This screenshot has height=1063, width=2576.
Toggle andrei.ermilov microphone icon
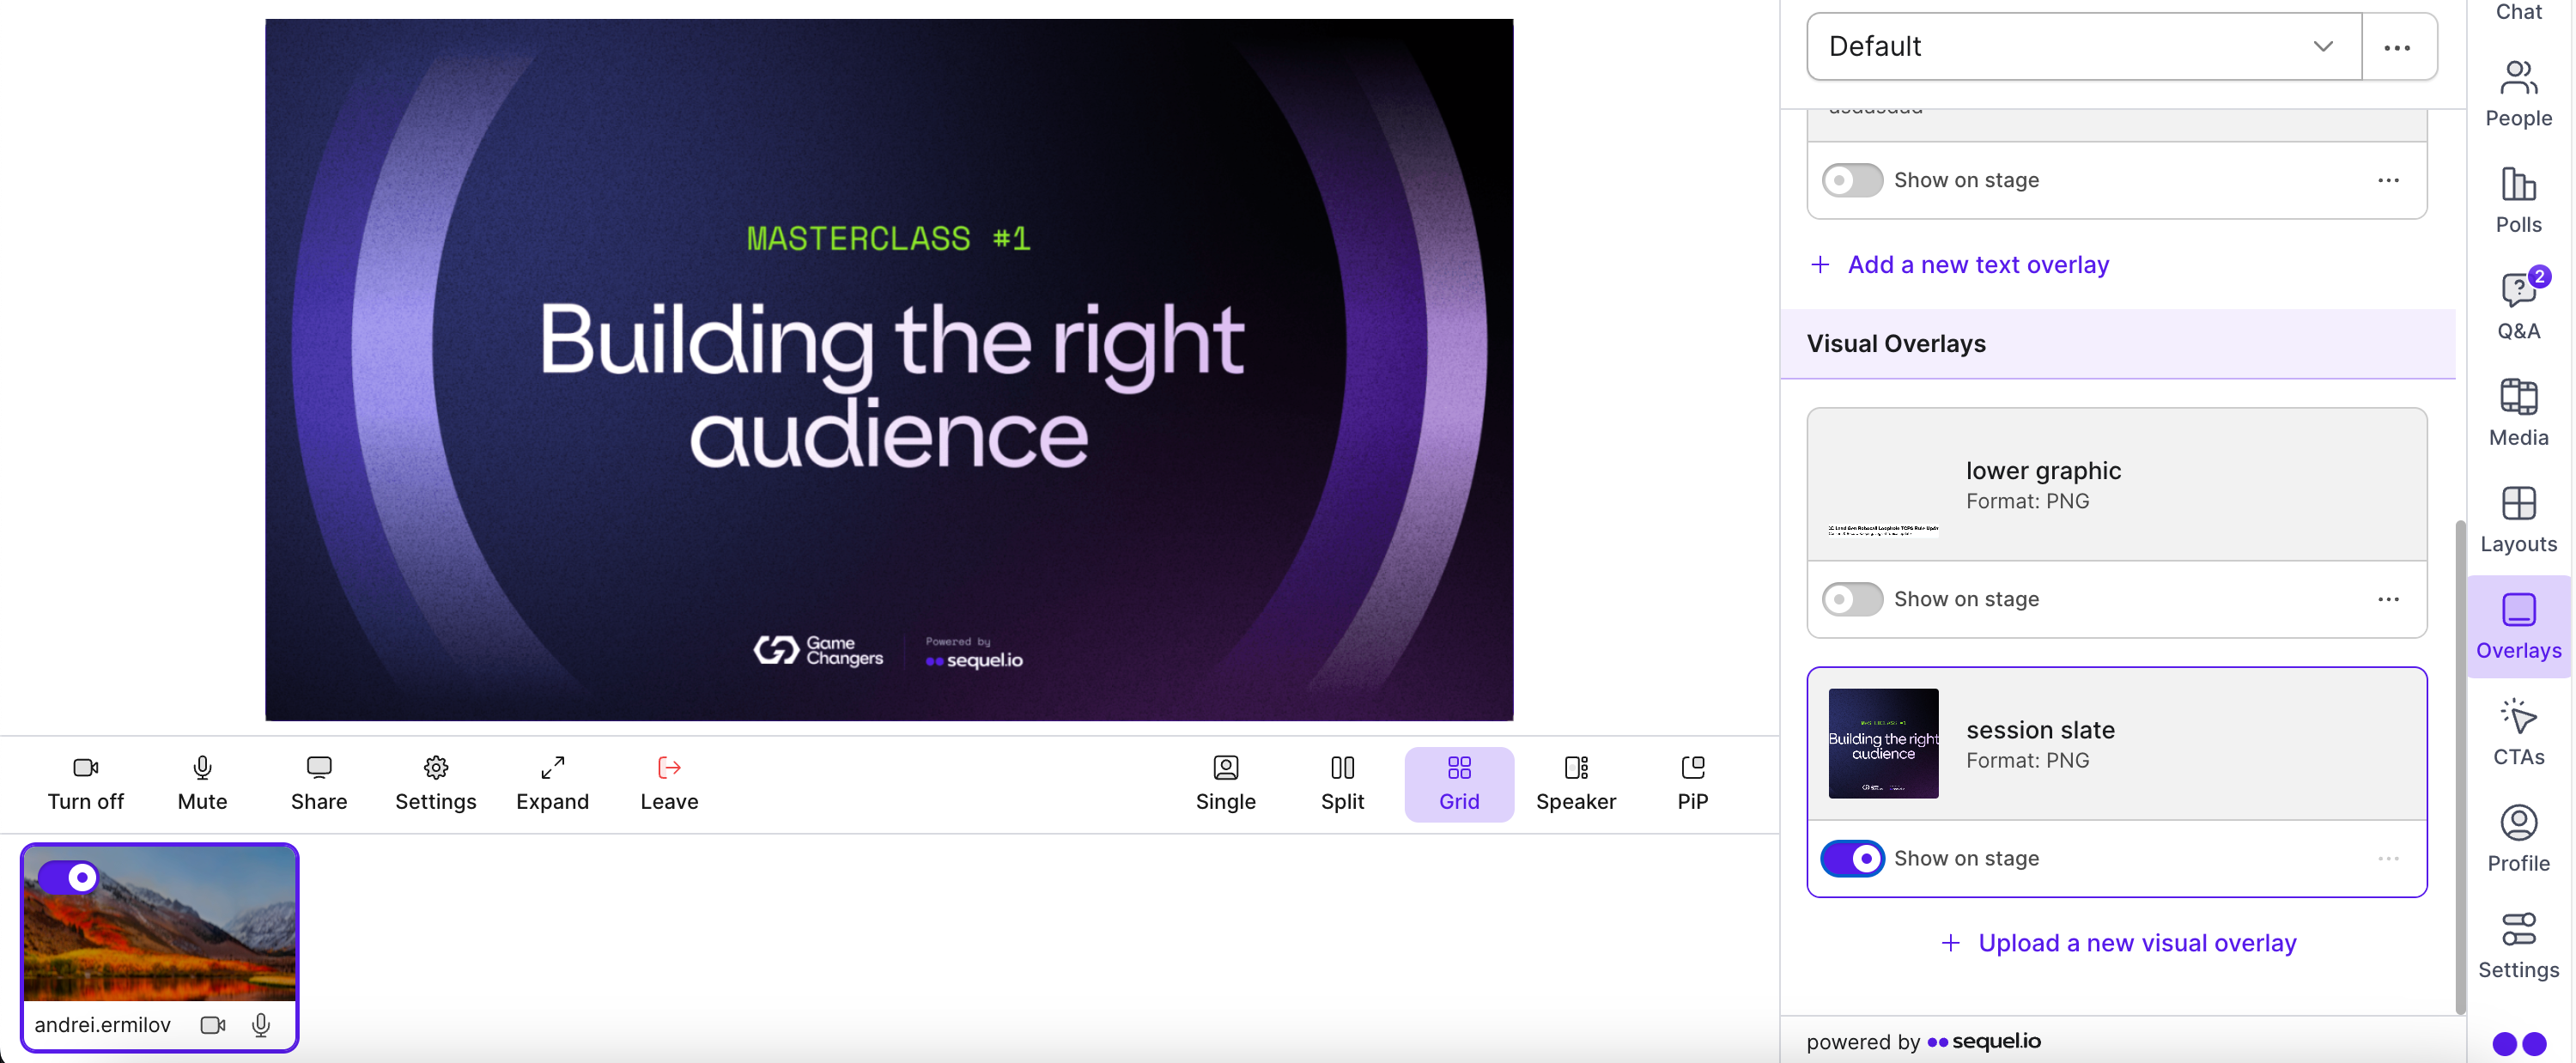261,1025
